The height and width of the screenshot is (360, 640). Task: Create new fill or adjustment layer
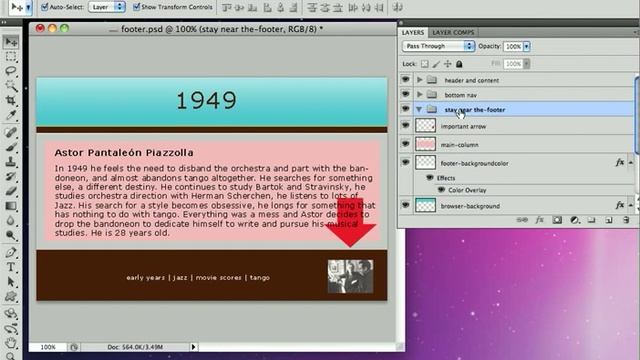coord(575,220)
